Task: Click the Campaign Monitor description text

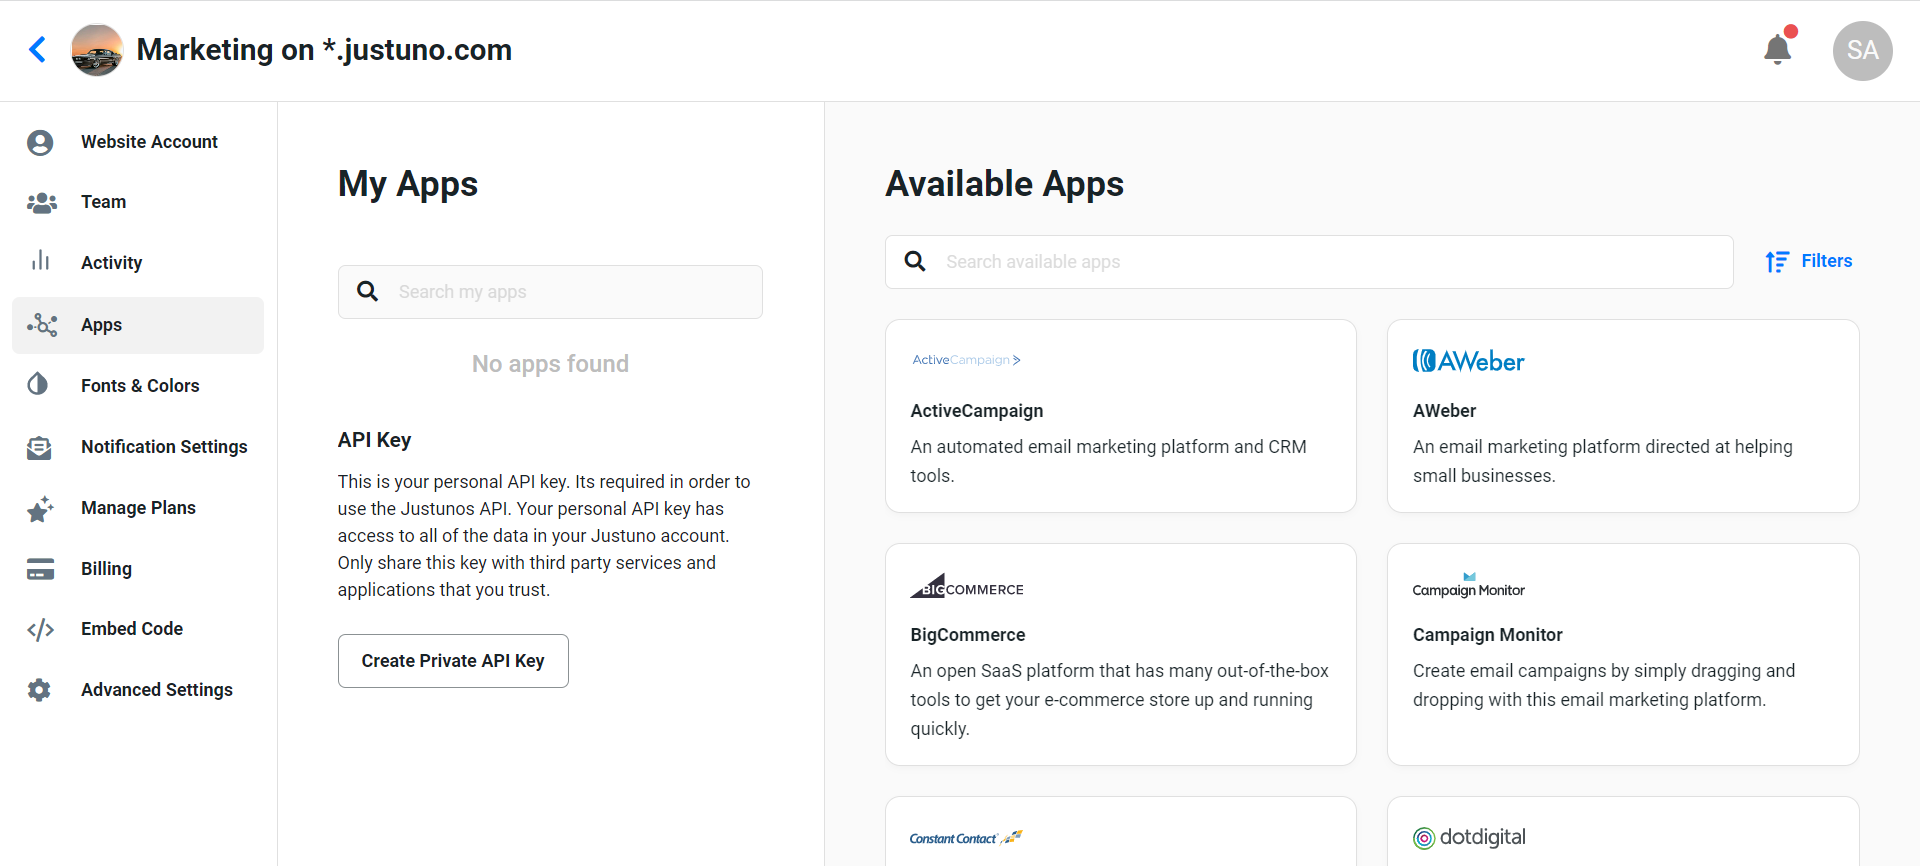Action: tap(1604, 685)
